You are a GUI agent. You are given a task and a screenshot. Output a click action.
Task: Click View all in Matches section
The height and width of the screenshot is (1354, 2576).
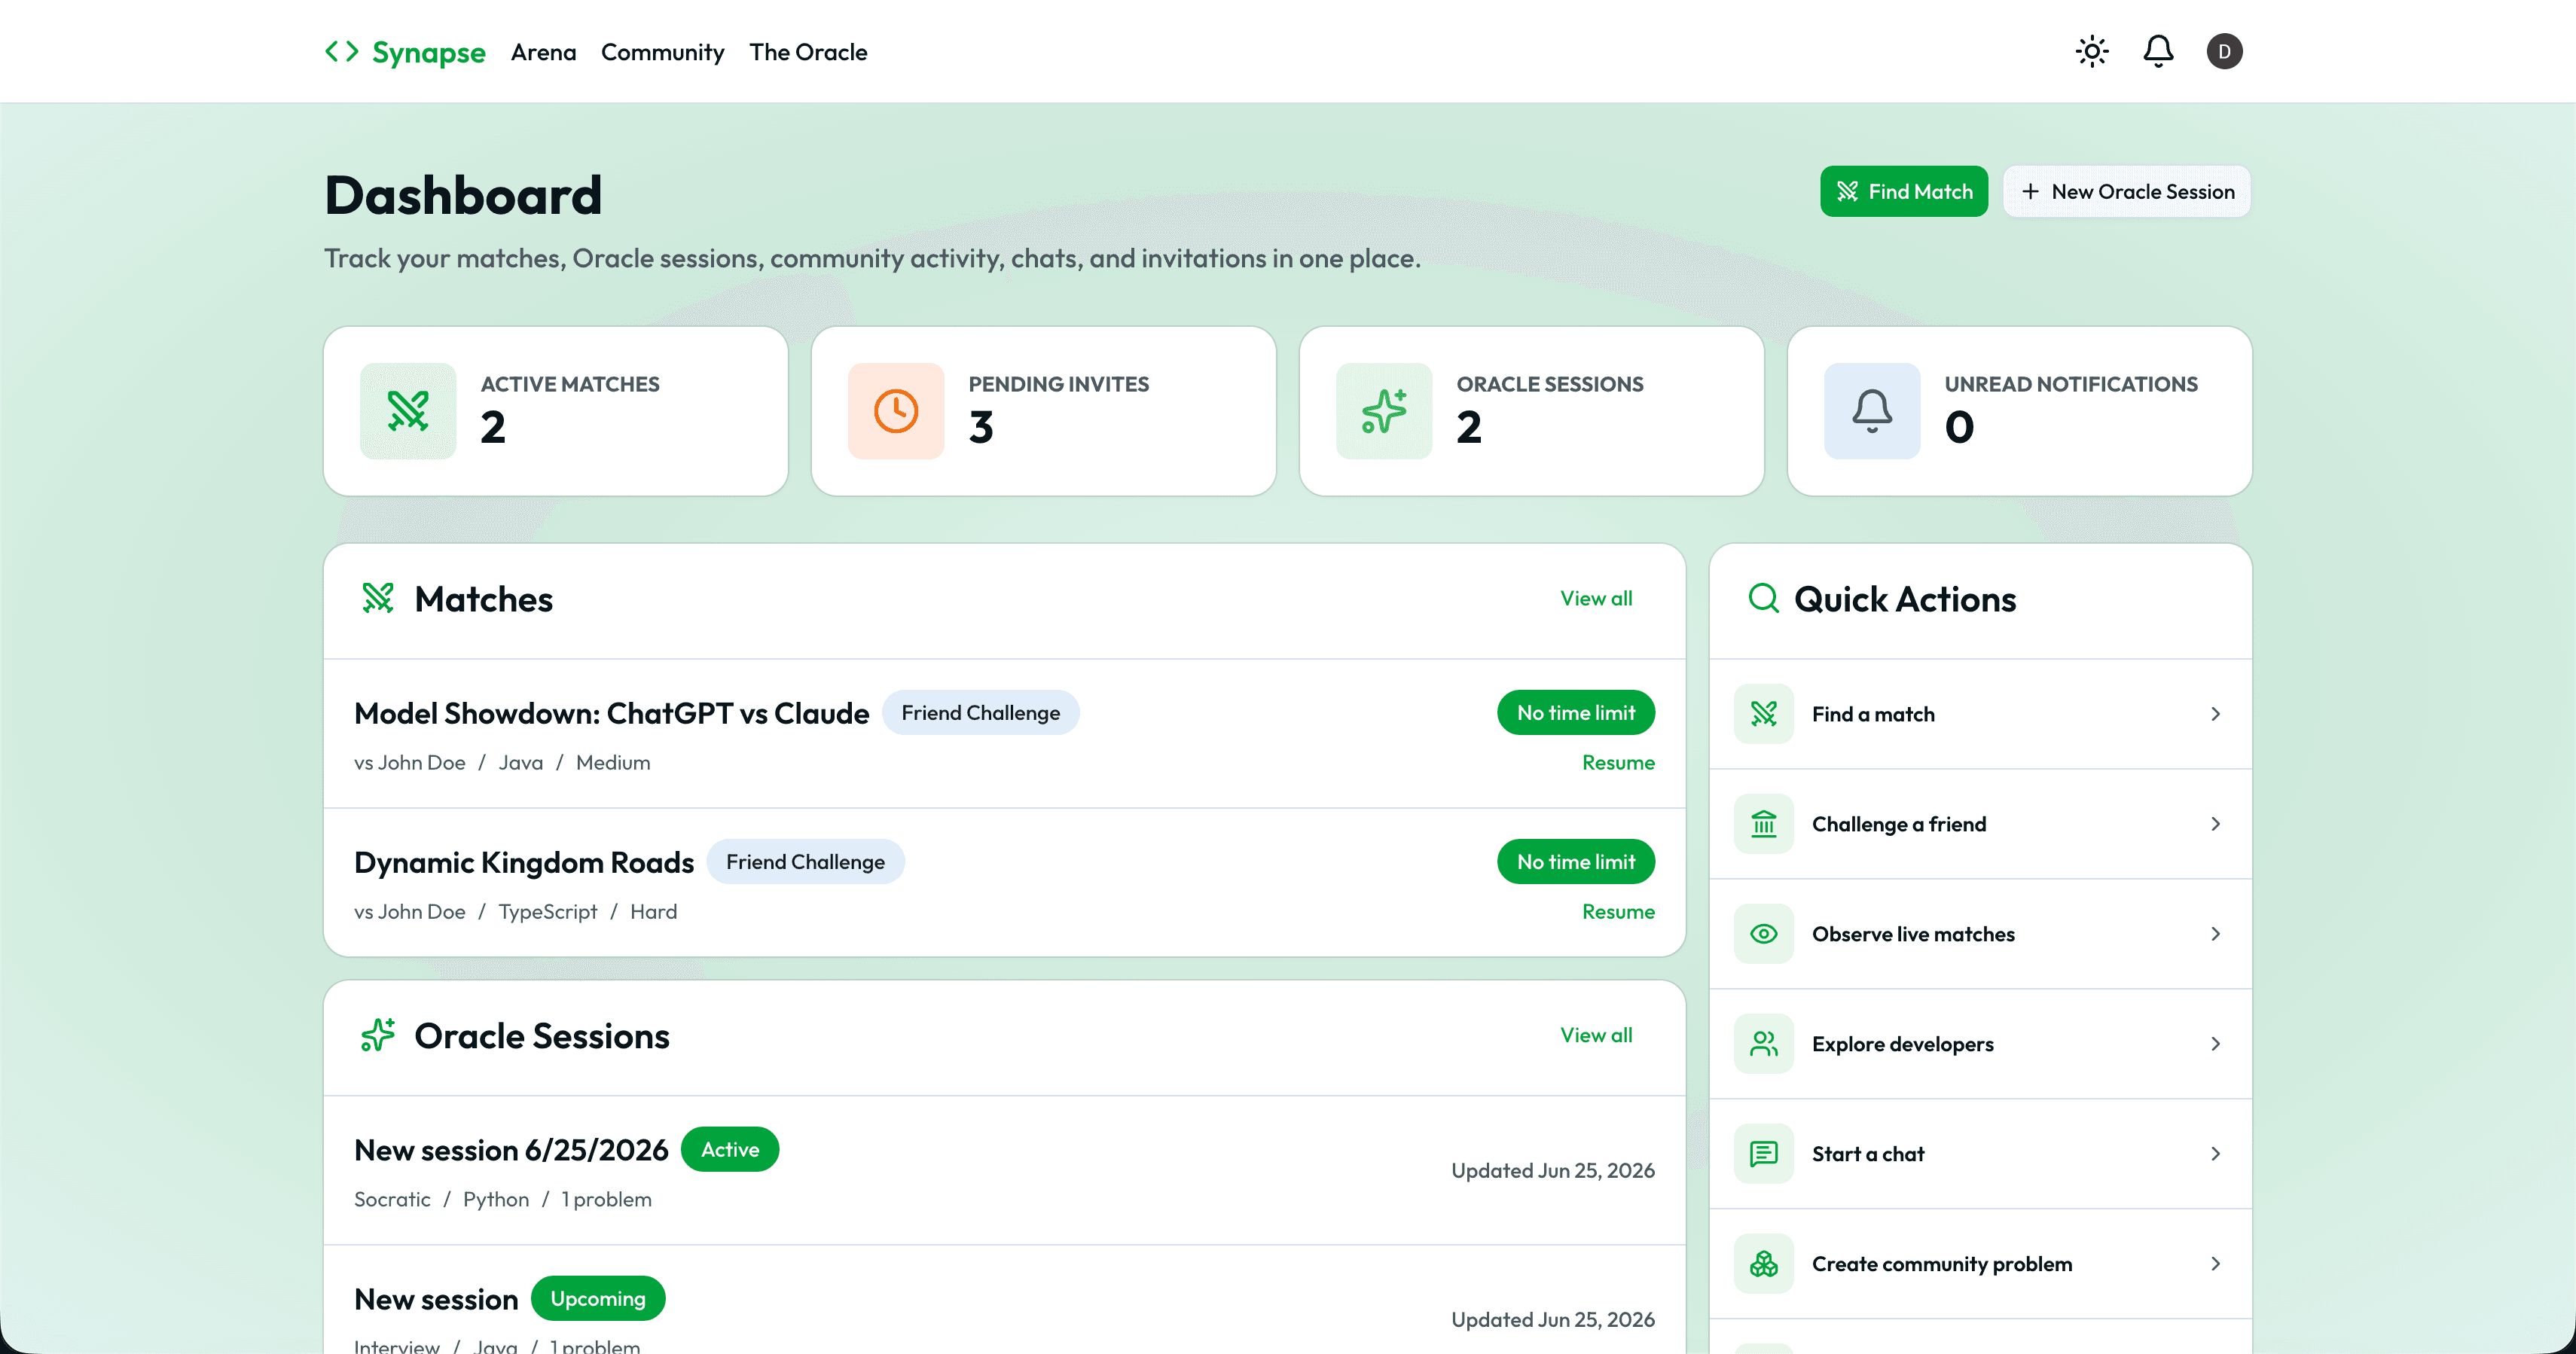[1596, 598]
